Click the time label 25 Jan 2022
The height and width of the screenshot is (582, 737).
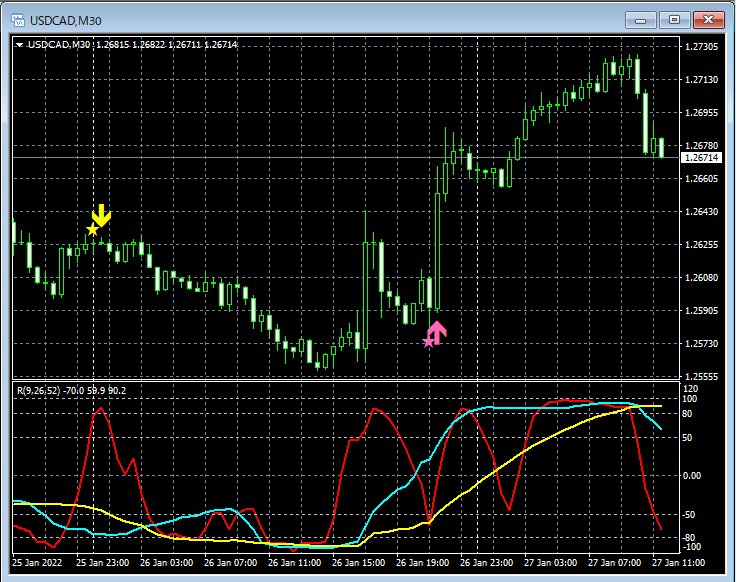(x=37, y=563)
